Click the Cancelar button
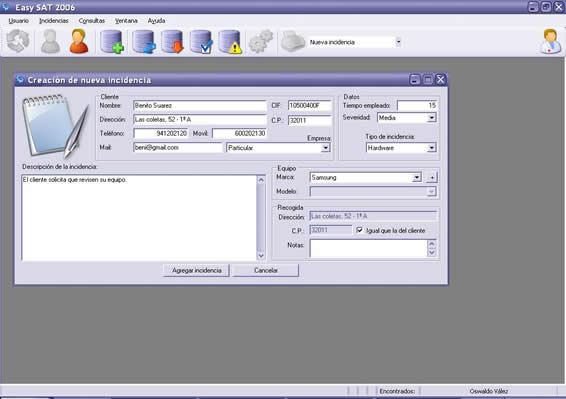Screen dimensions: 566x399 pos(266,270)
